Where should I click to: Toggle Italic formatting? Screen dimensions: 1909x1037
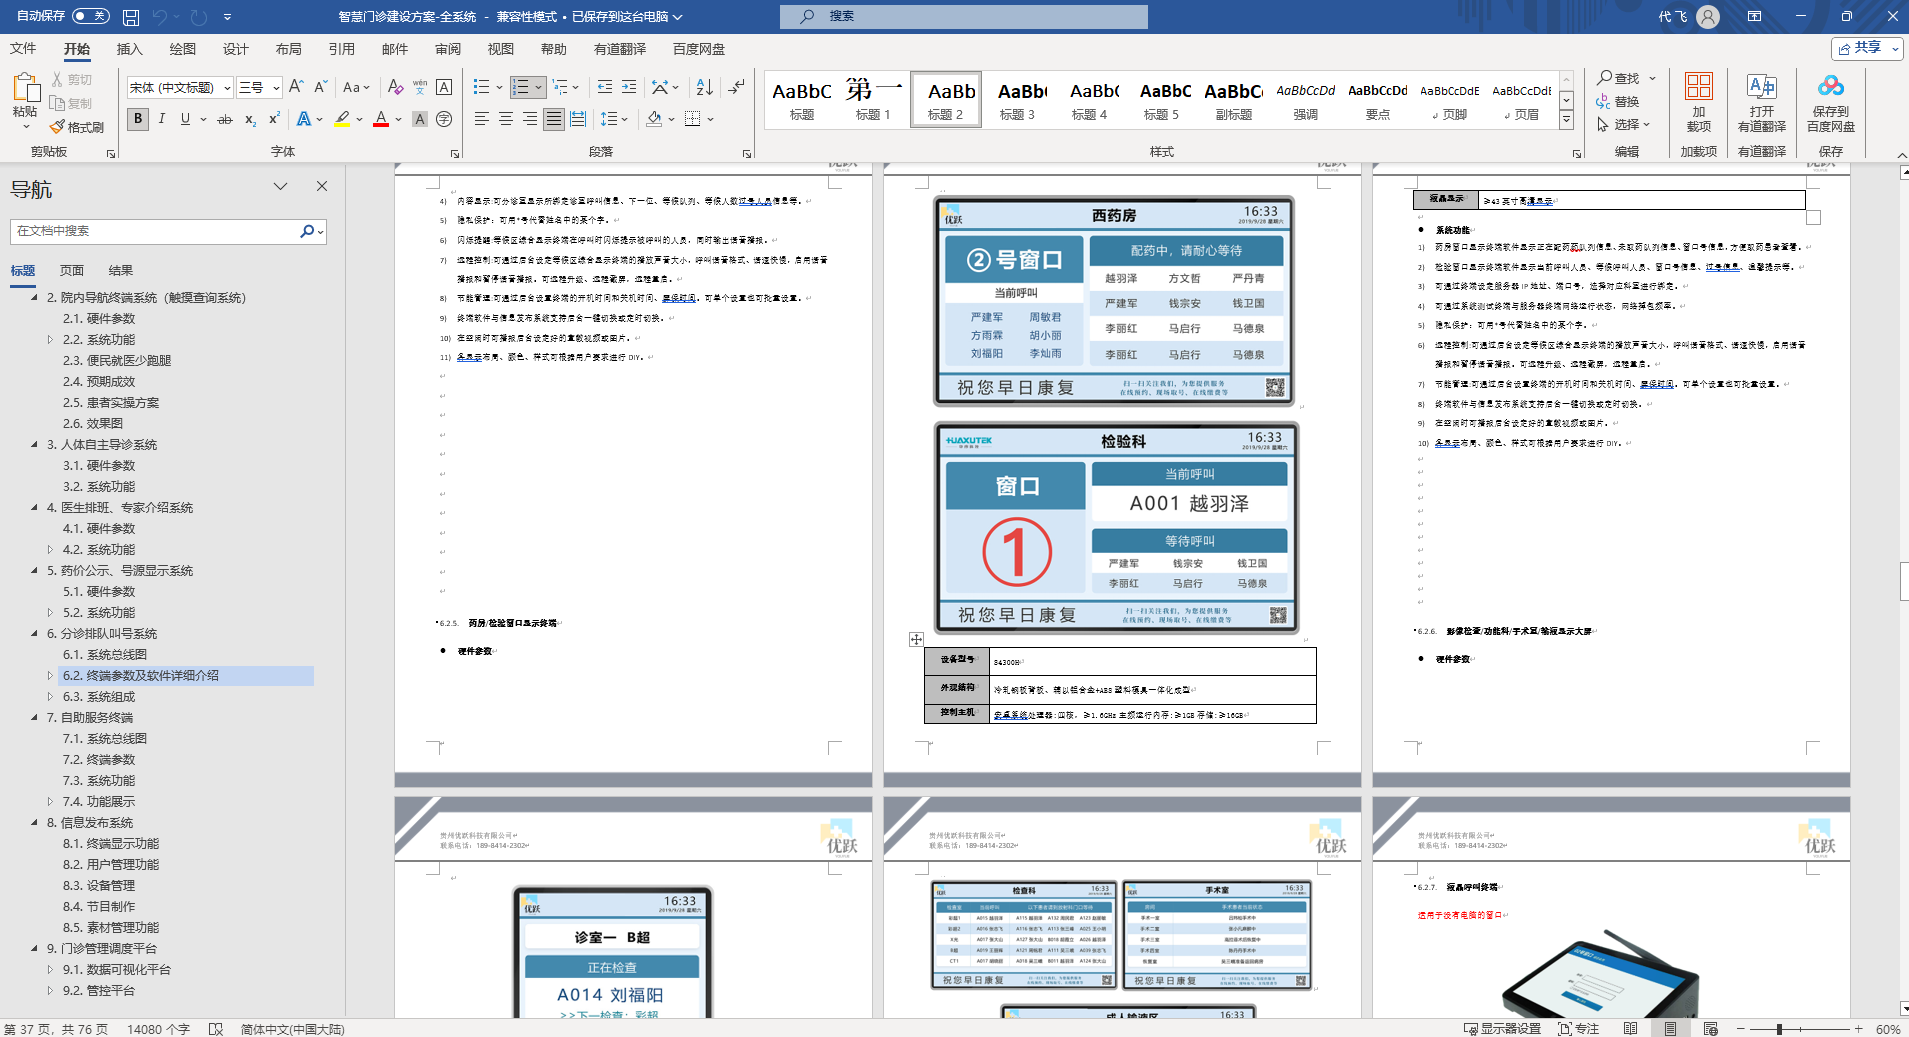tap(161, 119)
